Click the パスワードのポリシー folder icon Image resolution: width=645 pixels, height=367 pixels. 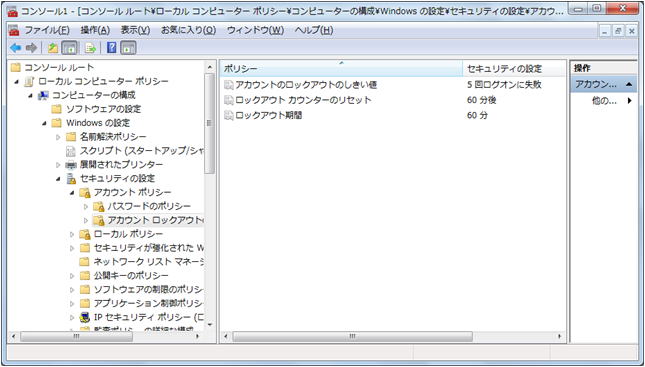click(x=99, y=207)
